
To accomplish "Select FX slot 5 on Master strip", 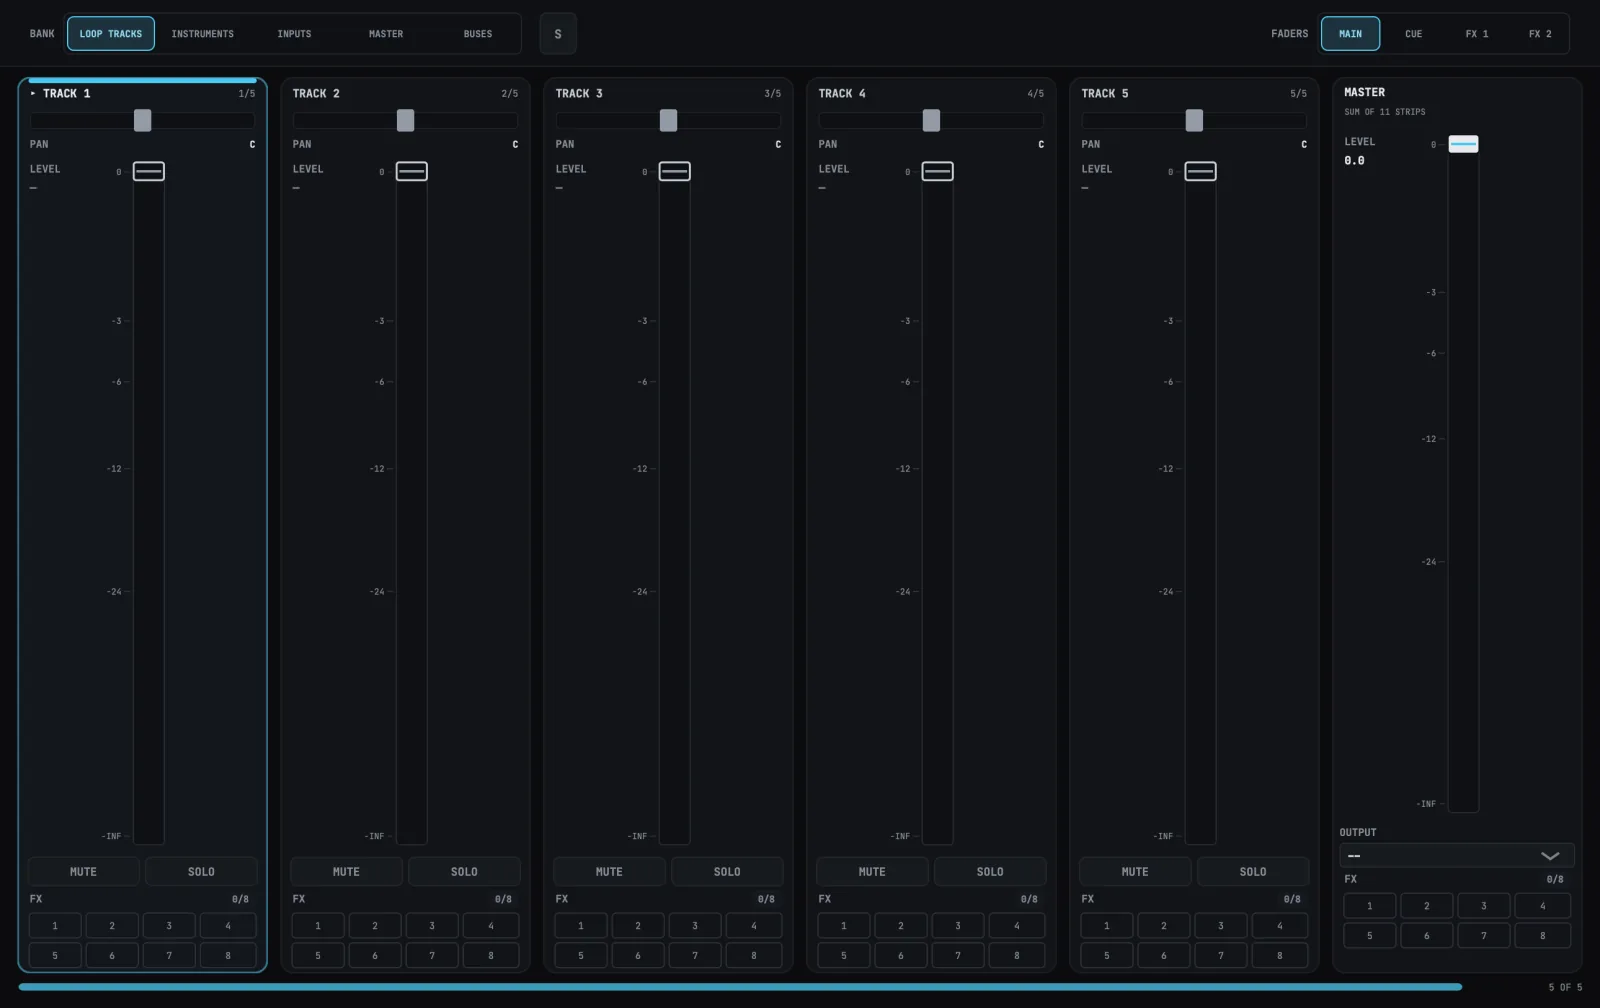I will click(x=1370, y=936).
